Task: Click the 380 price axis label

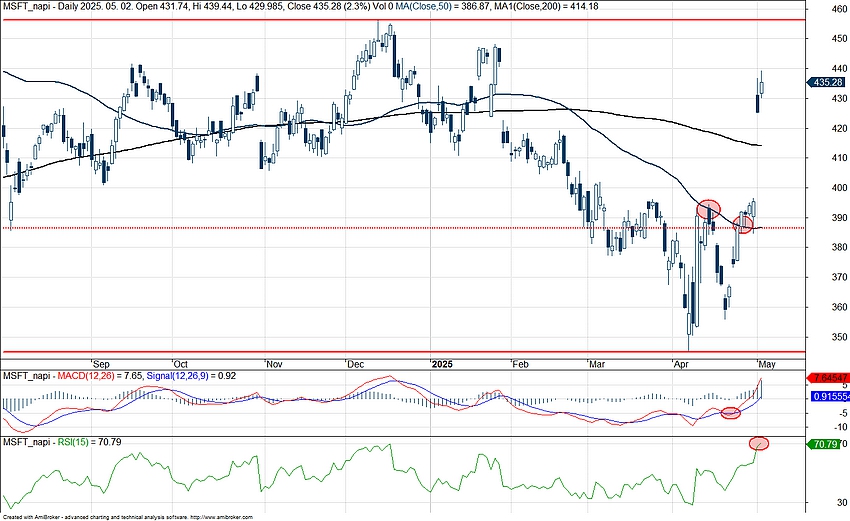Action: pyautogui.click(x=840, y=247)
